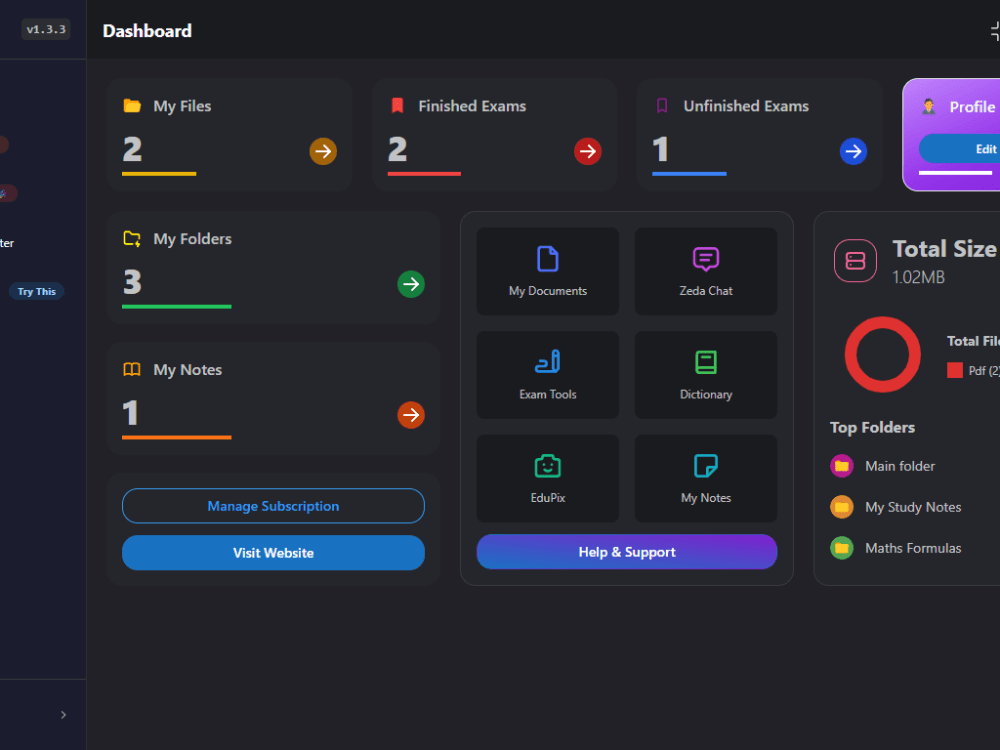Click the Total Size storage icon
The width and height of the screenshot is (1000, 750).
[855, 260]
